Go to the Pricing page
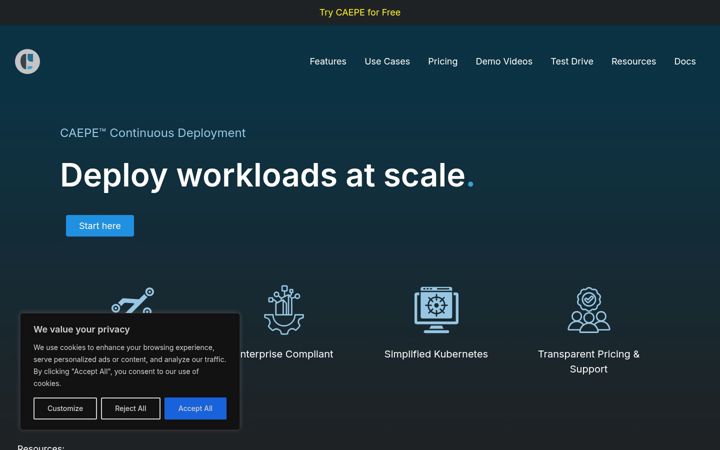Image resolution: width=720 pixels, height=450 pixels. point(443,62)
